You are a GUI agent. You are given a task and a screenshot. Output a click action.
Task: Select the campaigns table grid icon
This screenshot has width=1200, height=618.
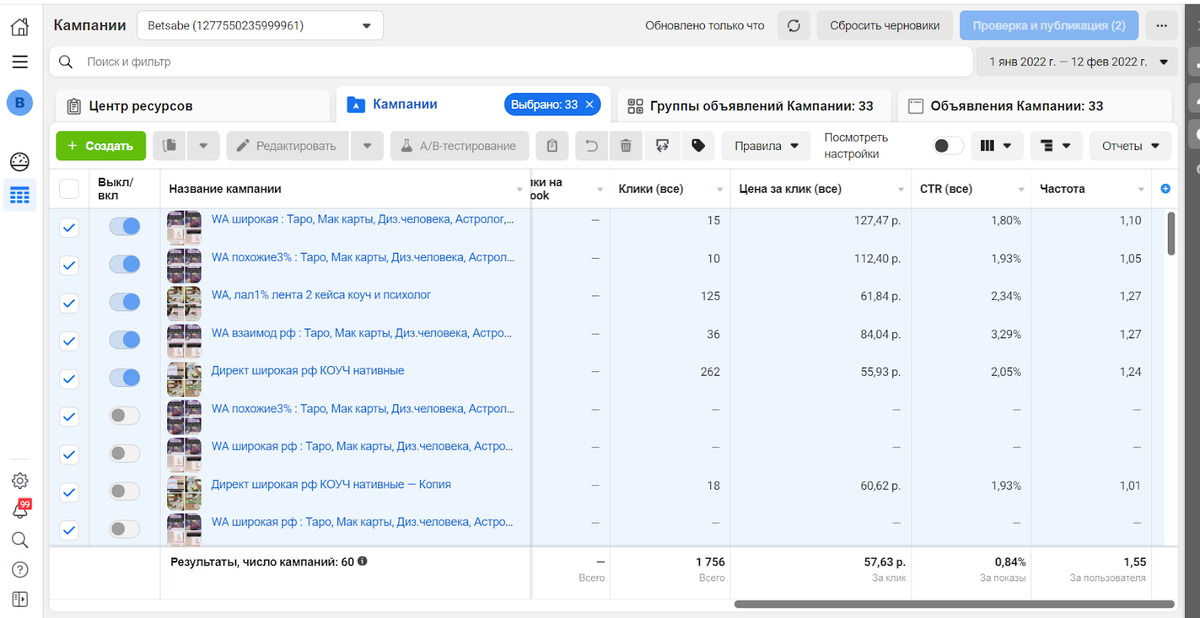[x=20, y=194]
